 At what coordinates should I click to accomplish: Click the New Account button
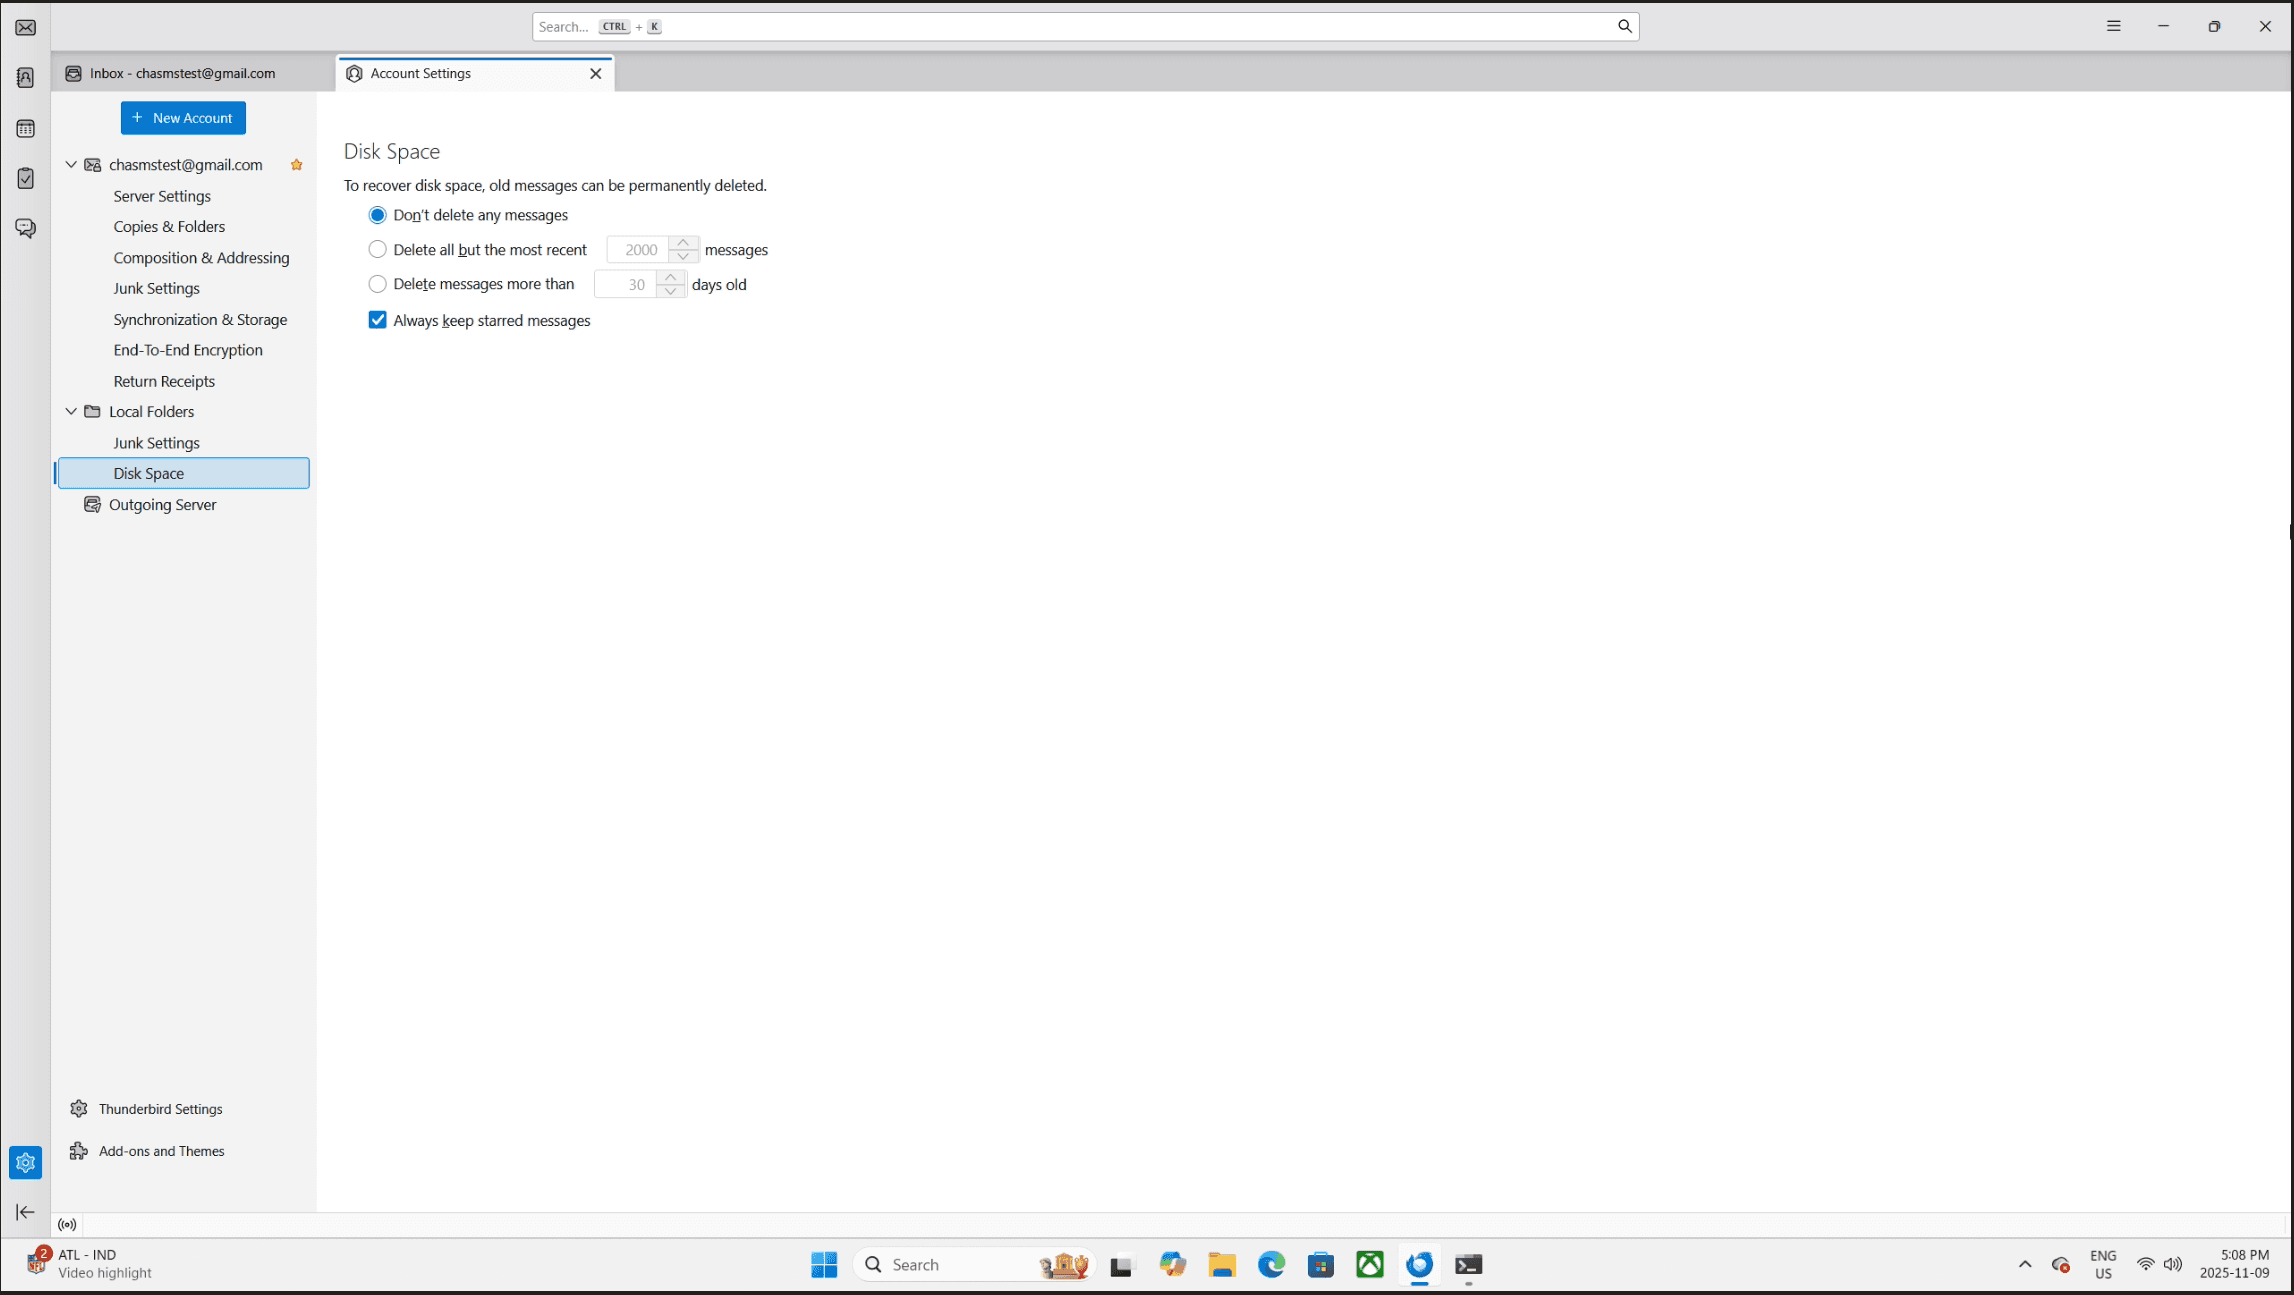click(x=183, y=118)
